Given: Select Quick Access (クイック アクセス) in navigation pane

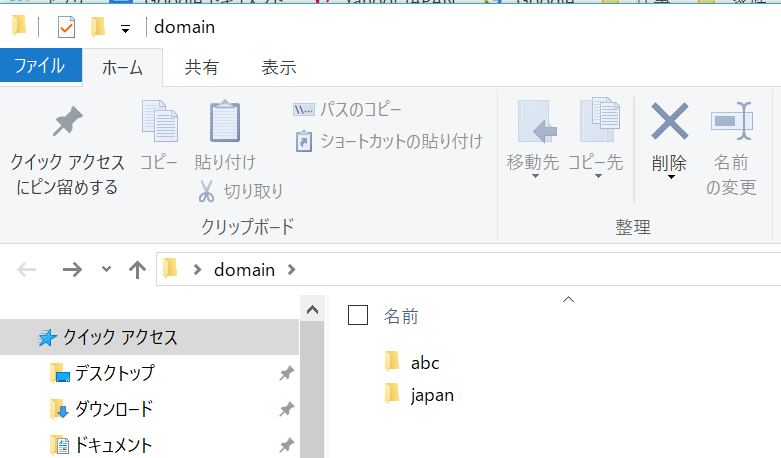Looking at the screenshot, I should click(x=149, y=337).
